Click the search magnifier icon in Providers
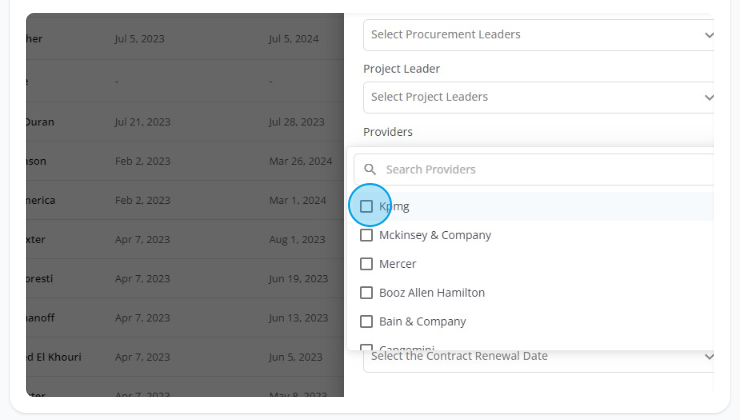The image size is (740, 420). point(370,169)
